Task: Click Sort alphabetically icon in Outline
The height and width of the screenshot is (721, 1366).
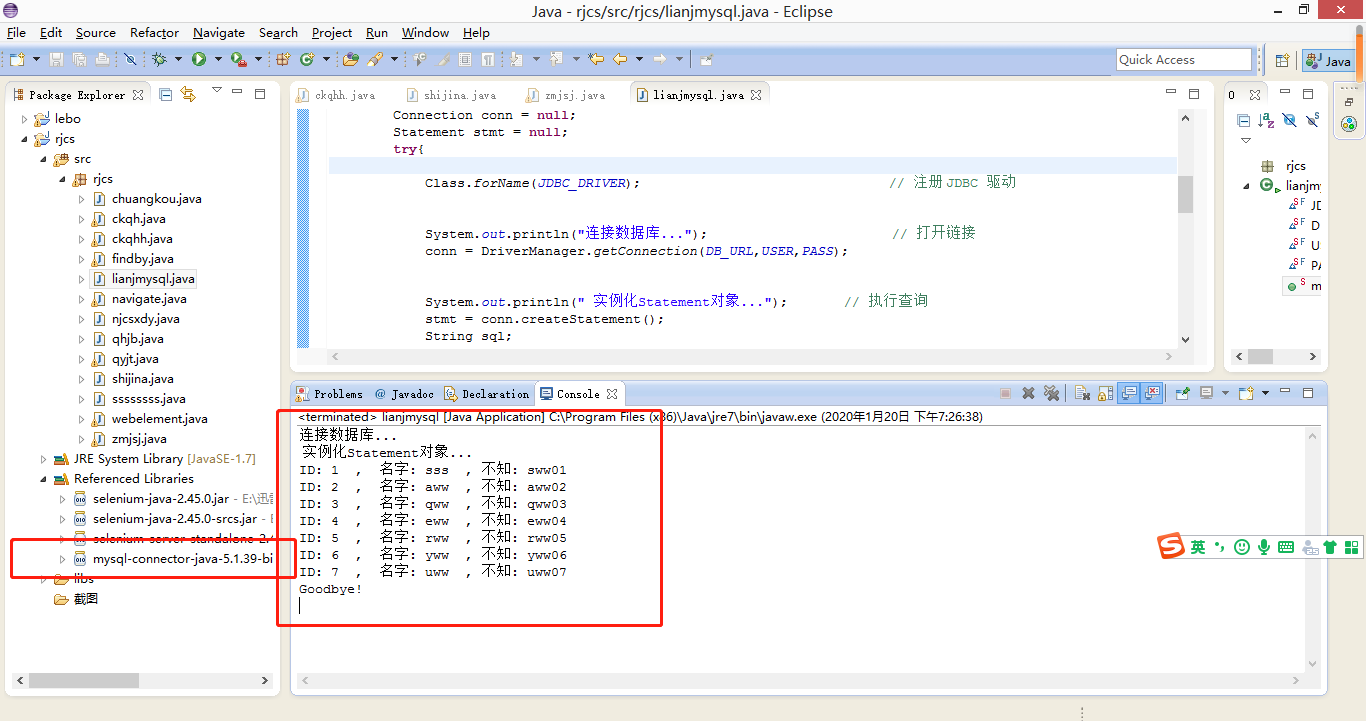Action: click(x=1266, y=120)
